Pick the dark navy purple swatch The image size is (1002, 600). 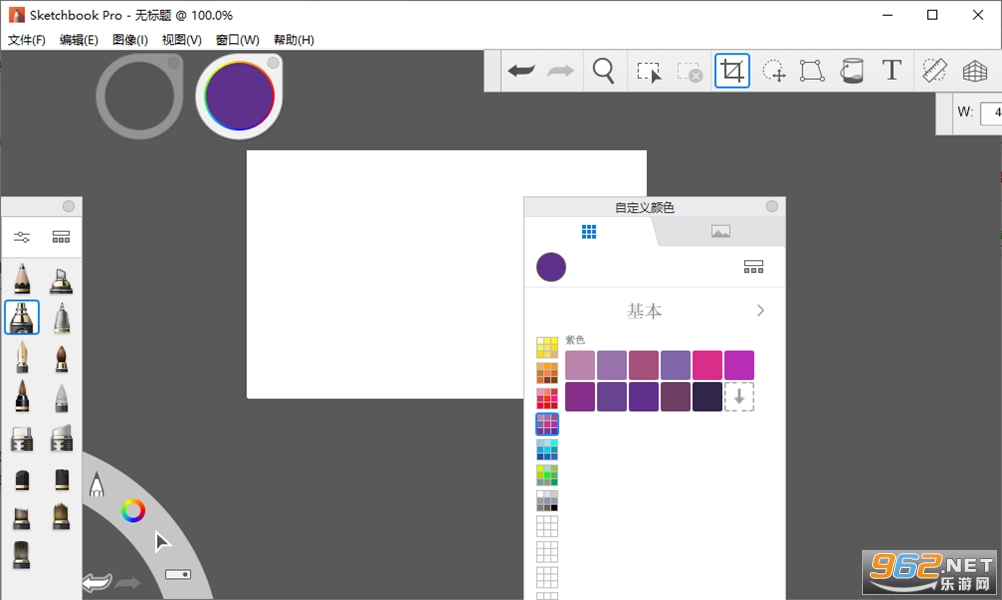pos(707,397)
